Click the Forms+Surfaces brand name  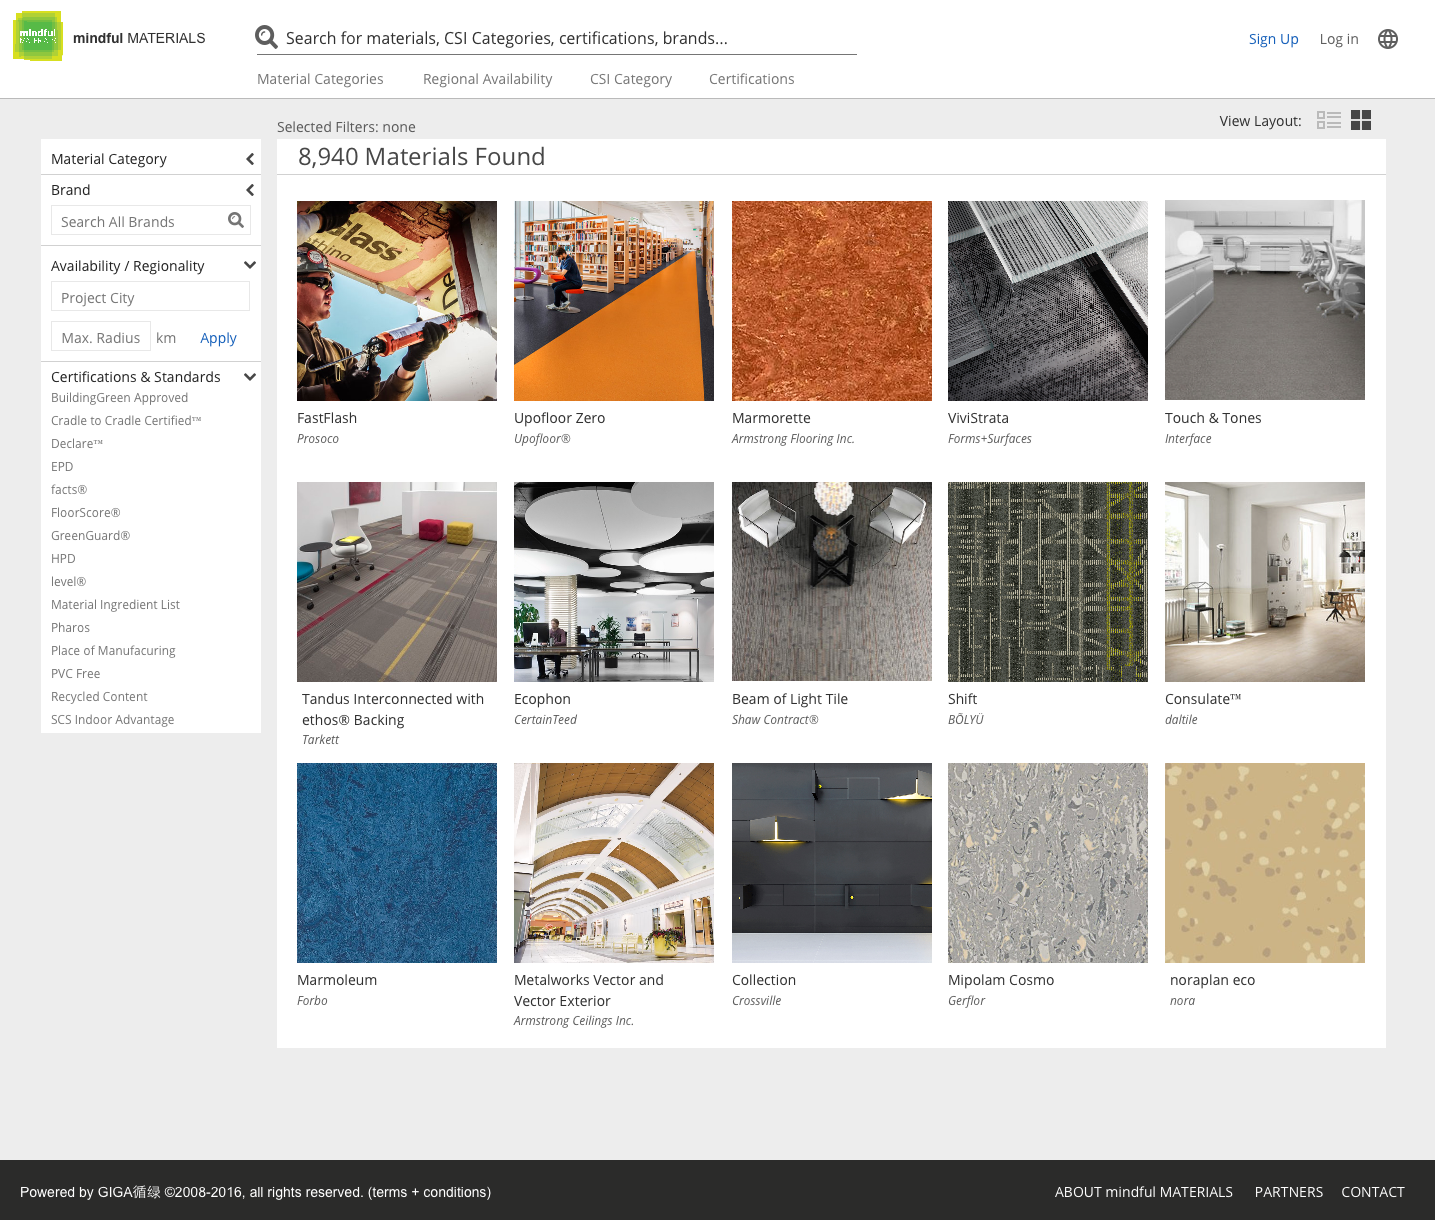[x=989, y=439]
